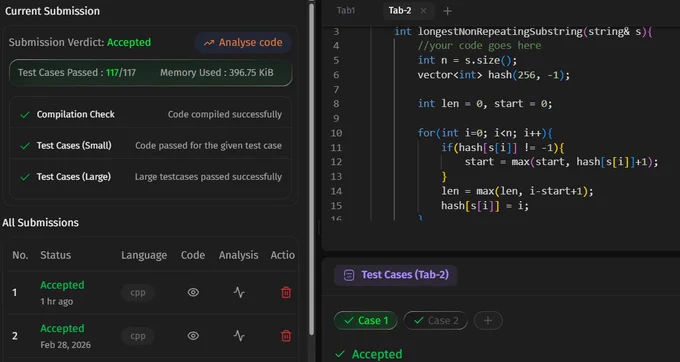Click the cpp language tag of submission 2

coord(138,336)
